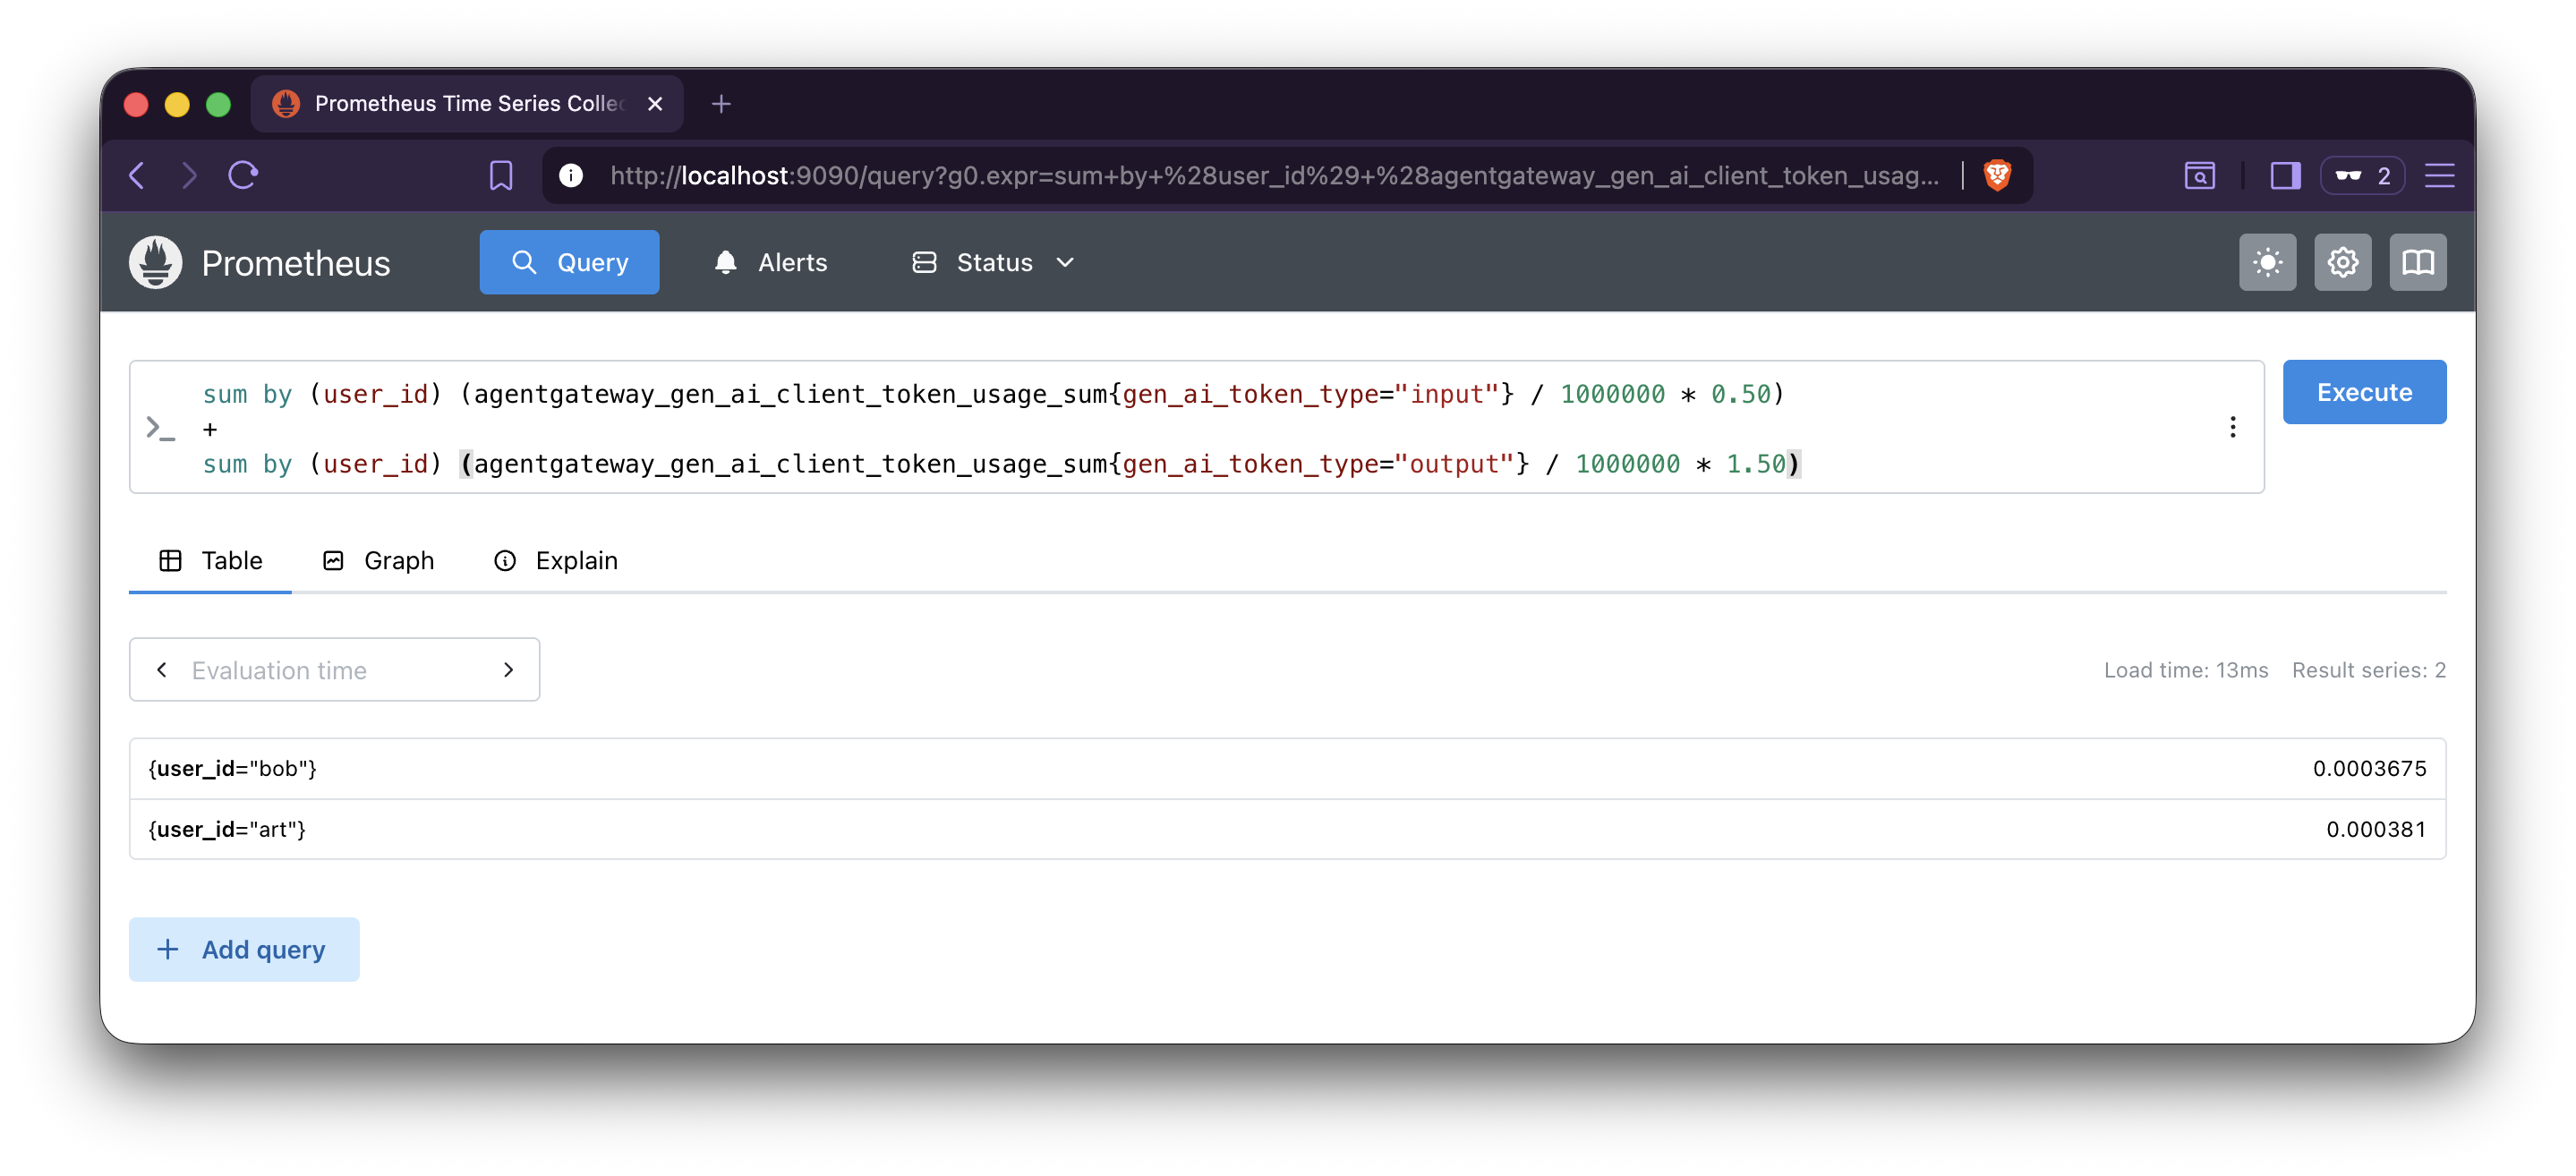Screen dimensions: 2576x1176
Task: View site information icon
Action: tap(571, 176)
